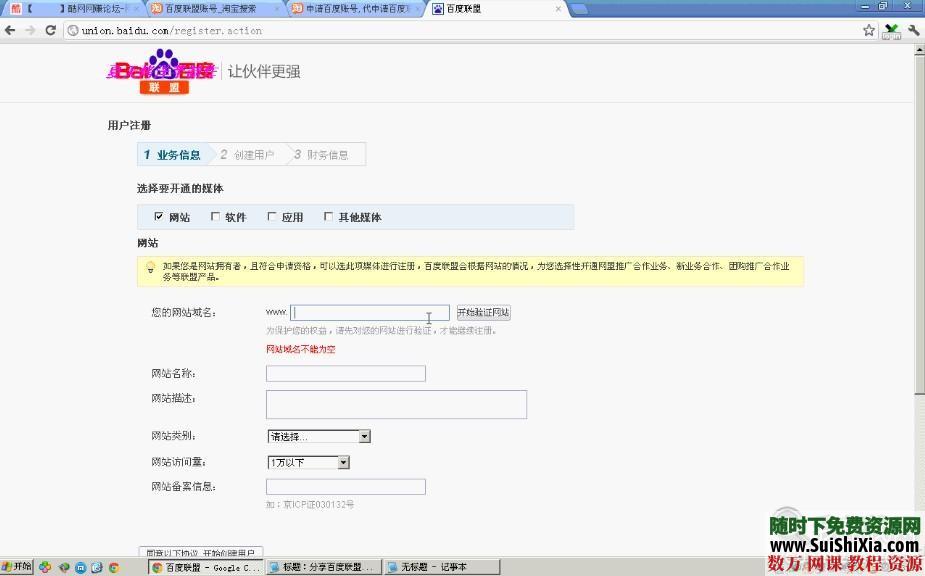Enable the 软件 media checkbox
The width and height of the screenshot is (925, 576).
click(x=215, y=216)
